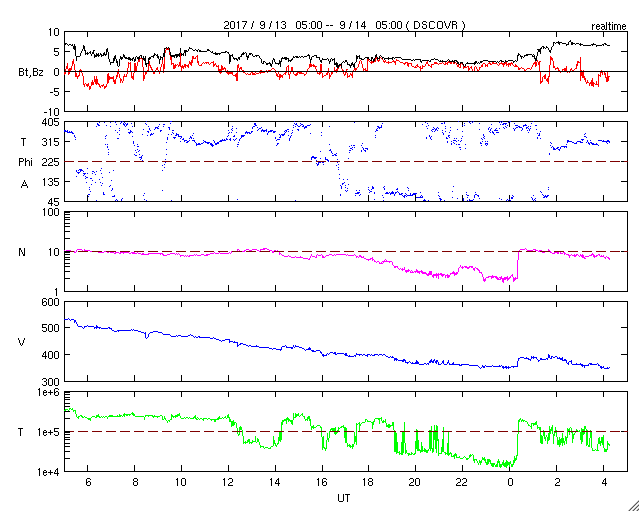Screen dimensions: 640x512
Task: Click the -5 magnetic field tick label
Action: (53, 92)
